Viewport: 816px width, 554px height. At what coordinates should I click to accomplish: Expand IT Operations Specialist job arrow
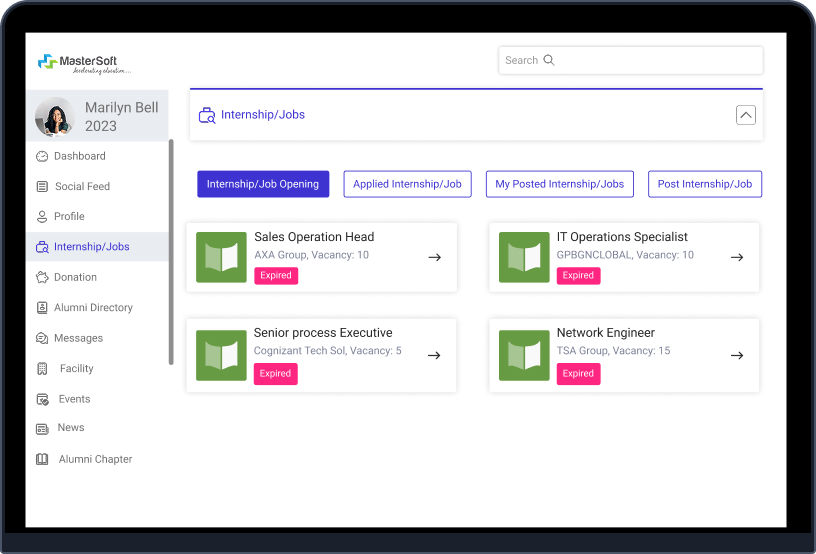pos(736,257)
